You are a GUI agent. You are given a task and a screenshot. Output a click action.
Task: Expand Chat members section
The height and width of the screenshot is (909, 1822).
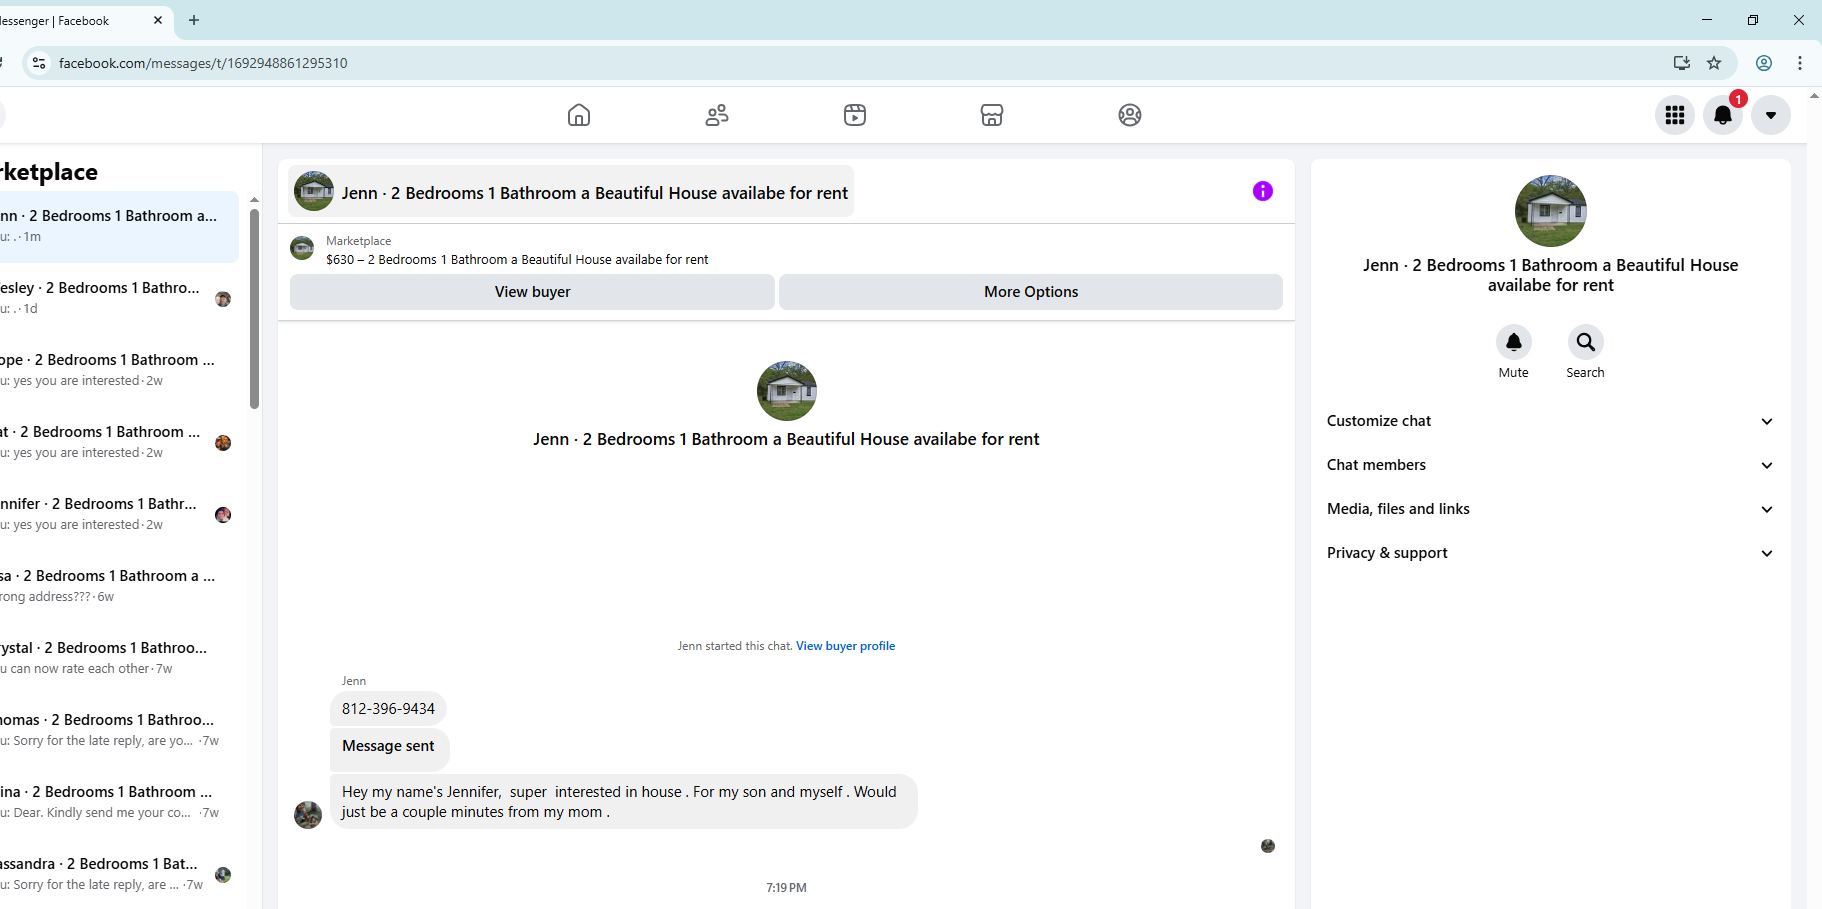click(x=1550, y=465)
